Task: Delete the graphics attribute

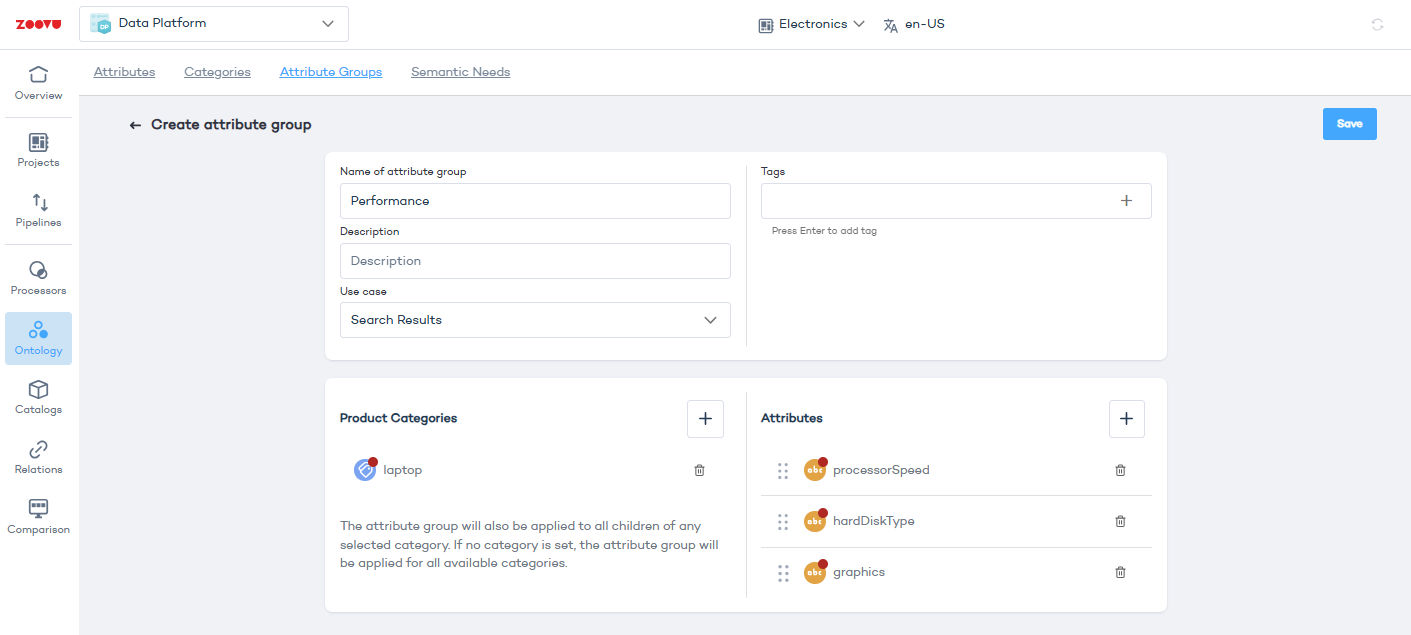Action: pos(1120,572)
